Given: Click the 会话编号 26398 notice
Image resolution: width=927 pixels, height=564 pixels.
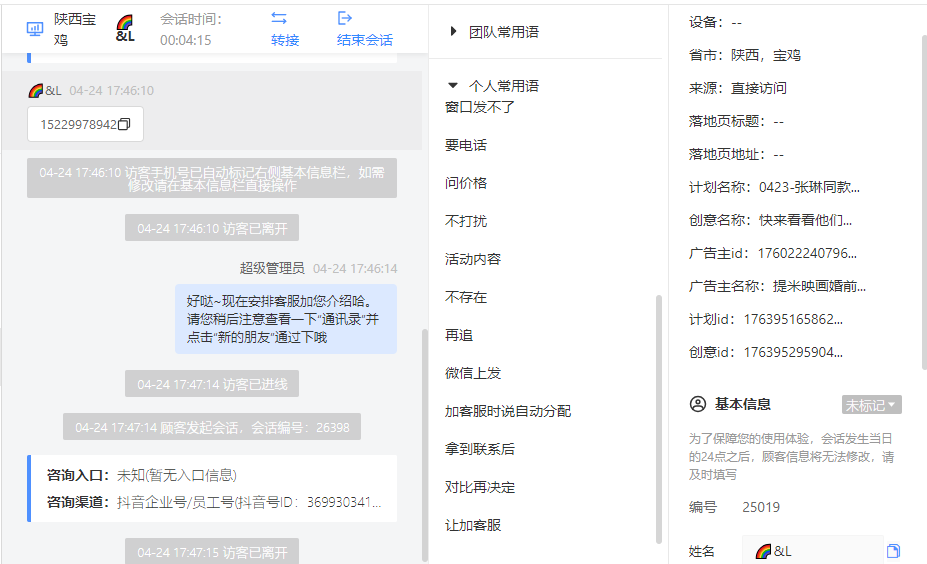Looking at the screenshot, I should pyautogui.click(x=212, y=427).
